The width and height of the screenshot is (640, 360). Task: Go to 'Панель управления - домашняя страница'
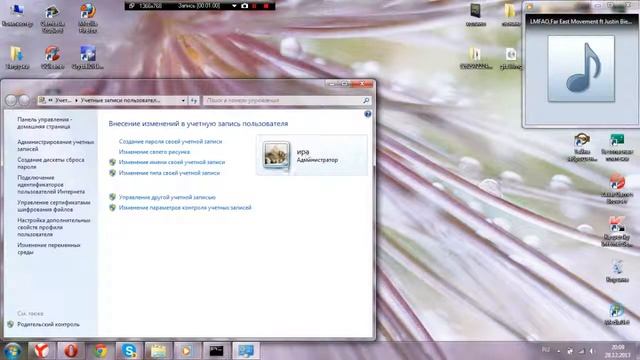(44, 123)
